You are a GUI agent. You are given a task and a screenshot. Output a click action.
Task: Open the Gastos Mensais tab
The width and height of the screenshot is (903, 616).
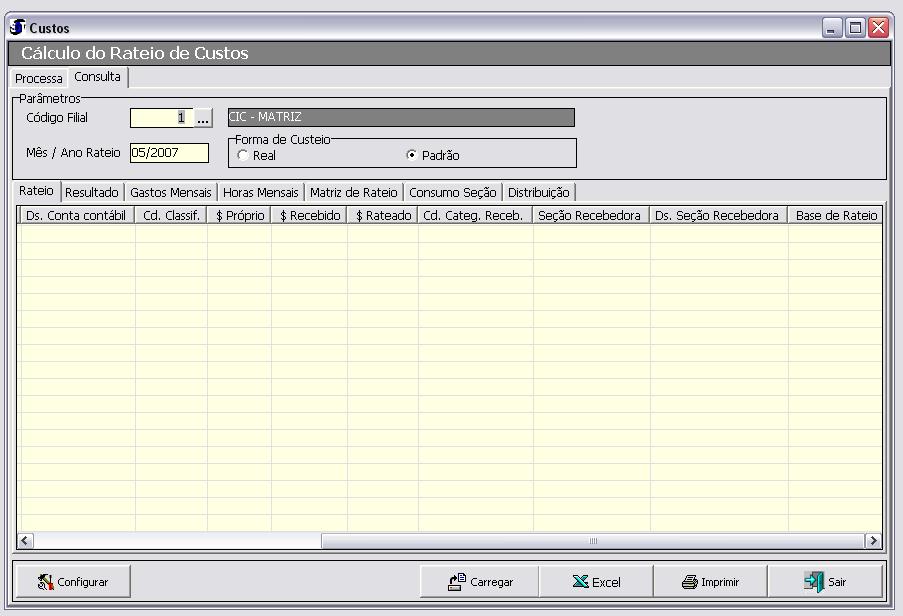point(171,192)
